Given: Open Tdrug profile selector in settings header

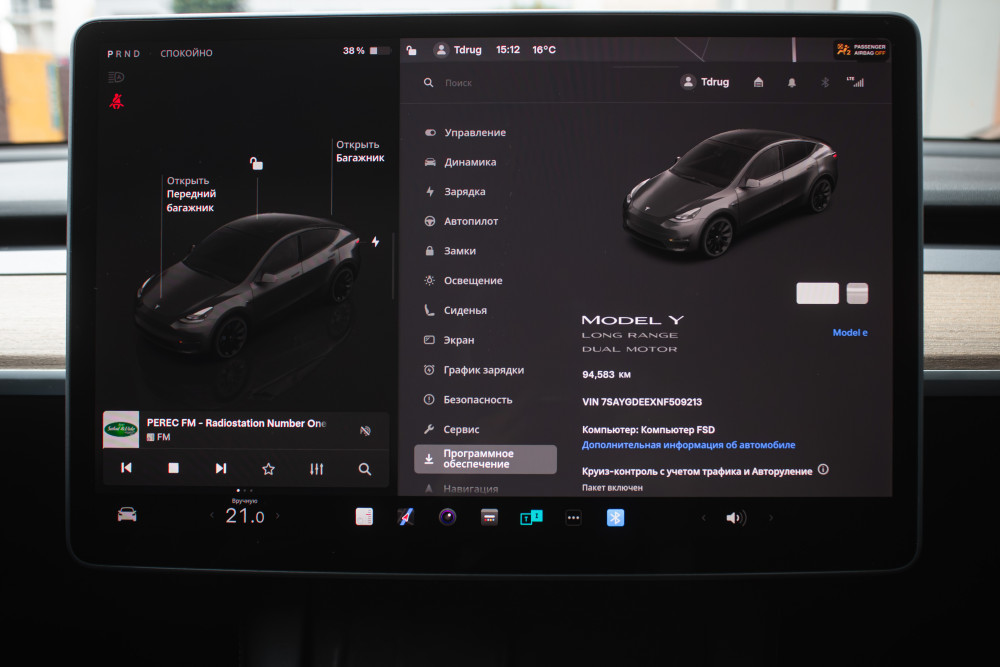Looking at the screenshot, I should (x=705, y=82).
